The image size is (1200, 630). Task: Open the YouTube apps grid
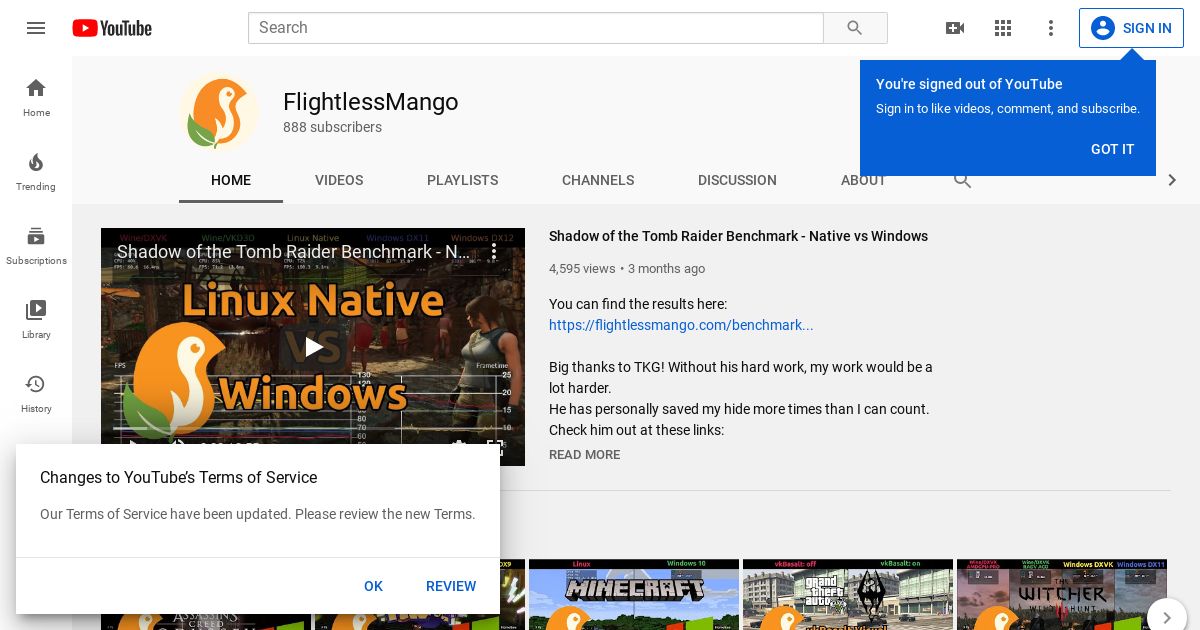pyautogui.click(x=1003, y=28)
